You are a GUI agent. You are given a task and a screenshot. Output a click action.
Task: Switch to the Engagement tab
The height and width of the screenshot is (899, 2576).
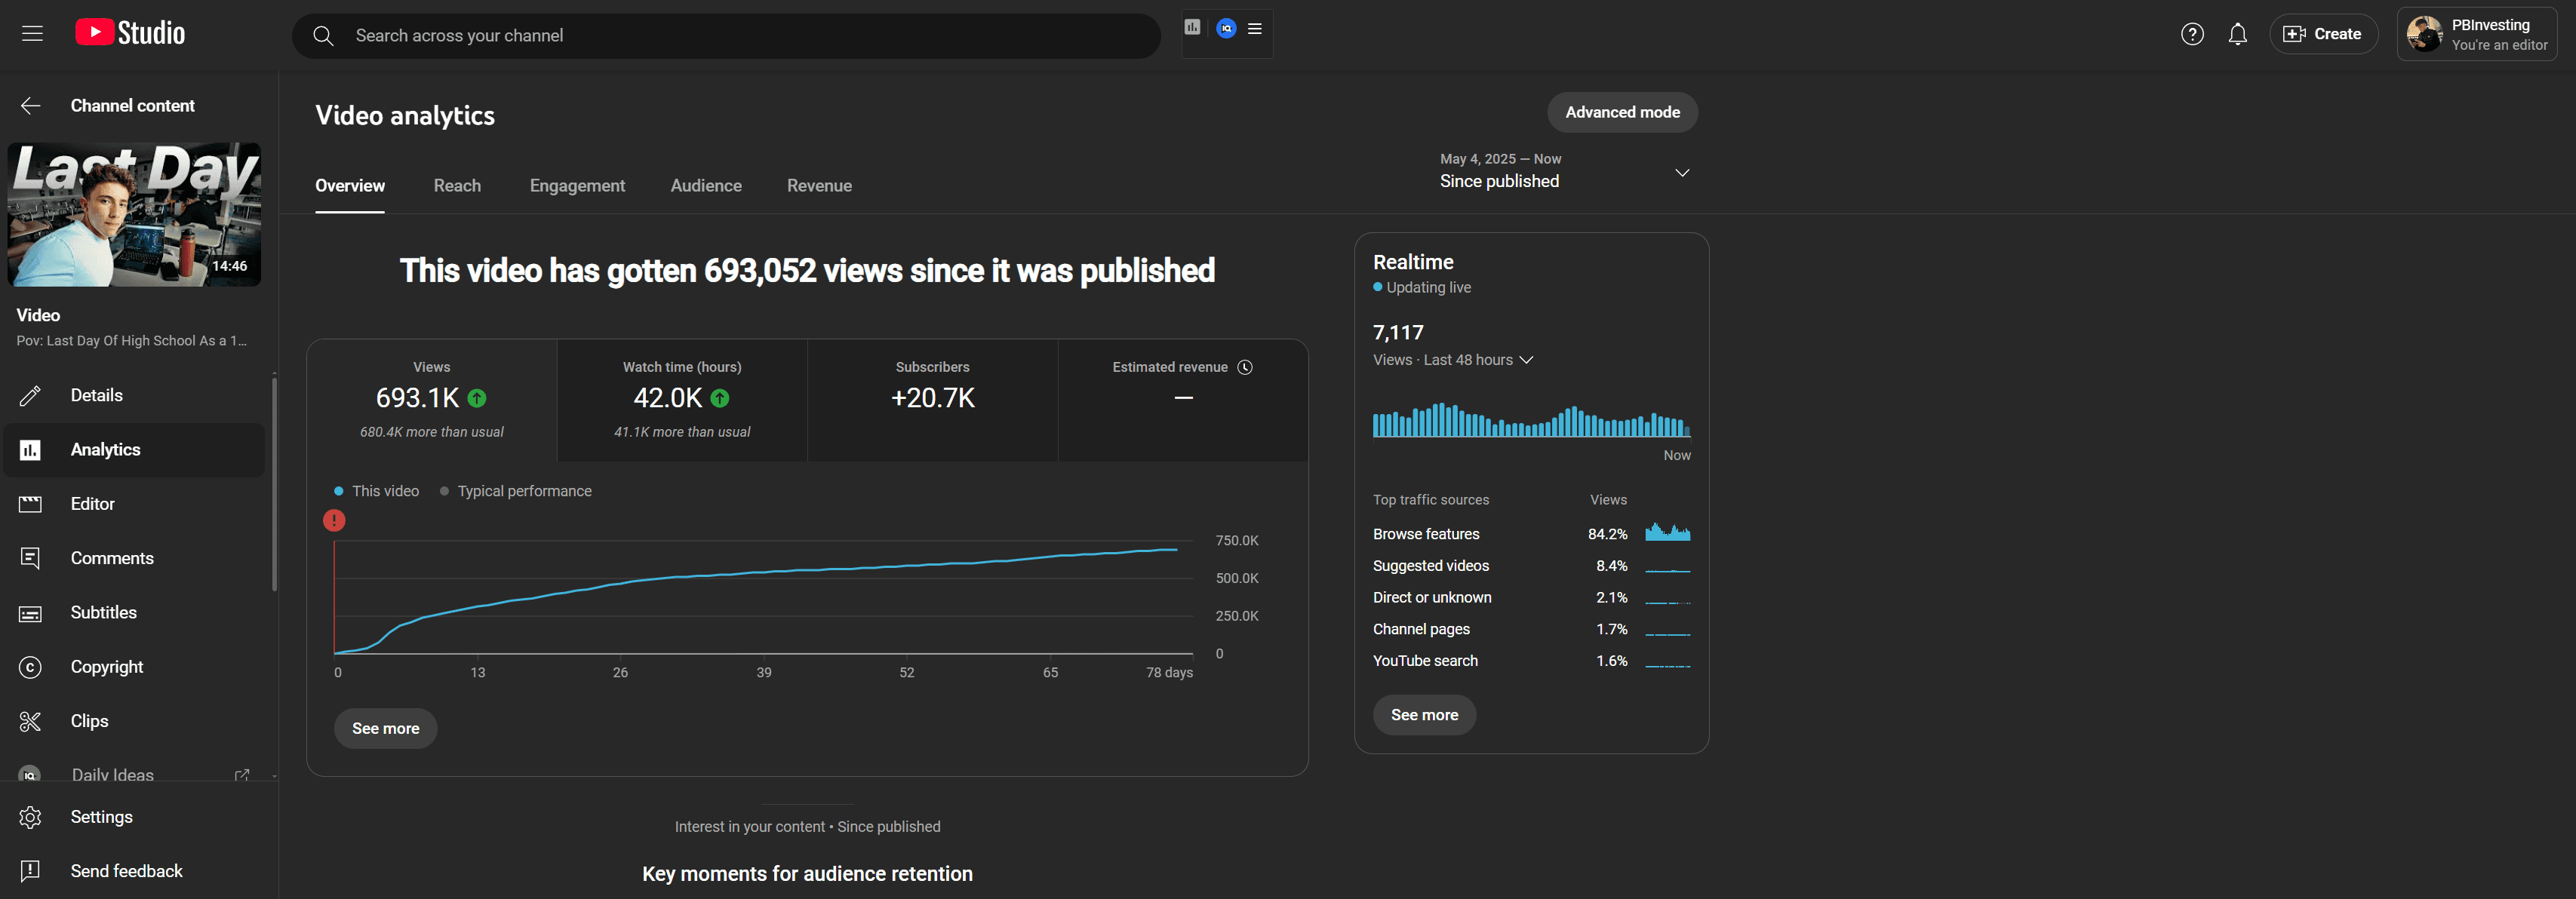(x=577, y=186)
